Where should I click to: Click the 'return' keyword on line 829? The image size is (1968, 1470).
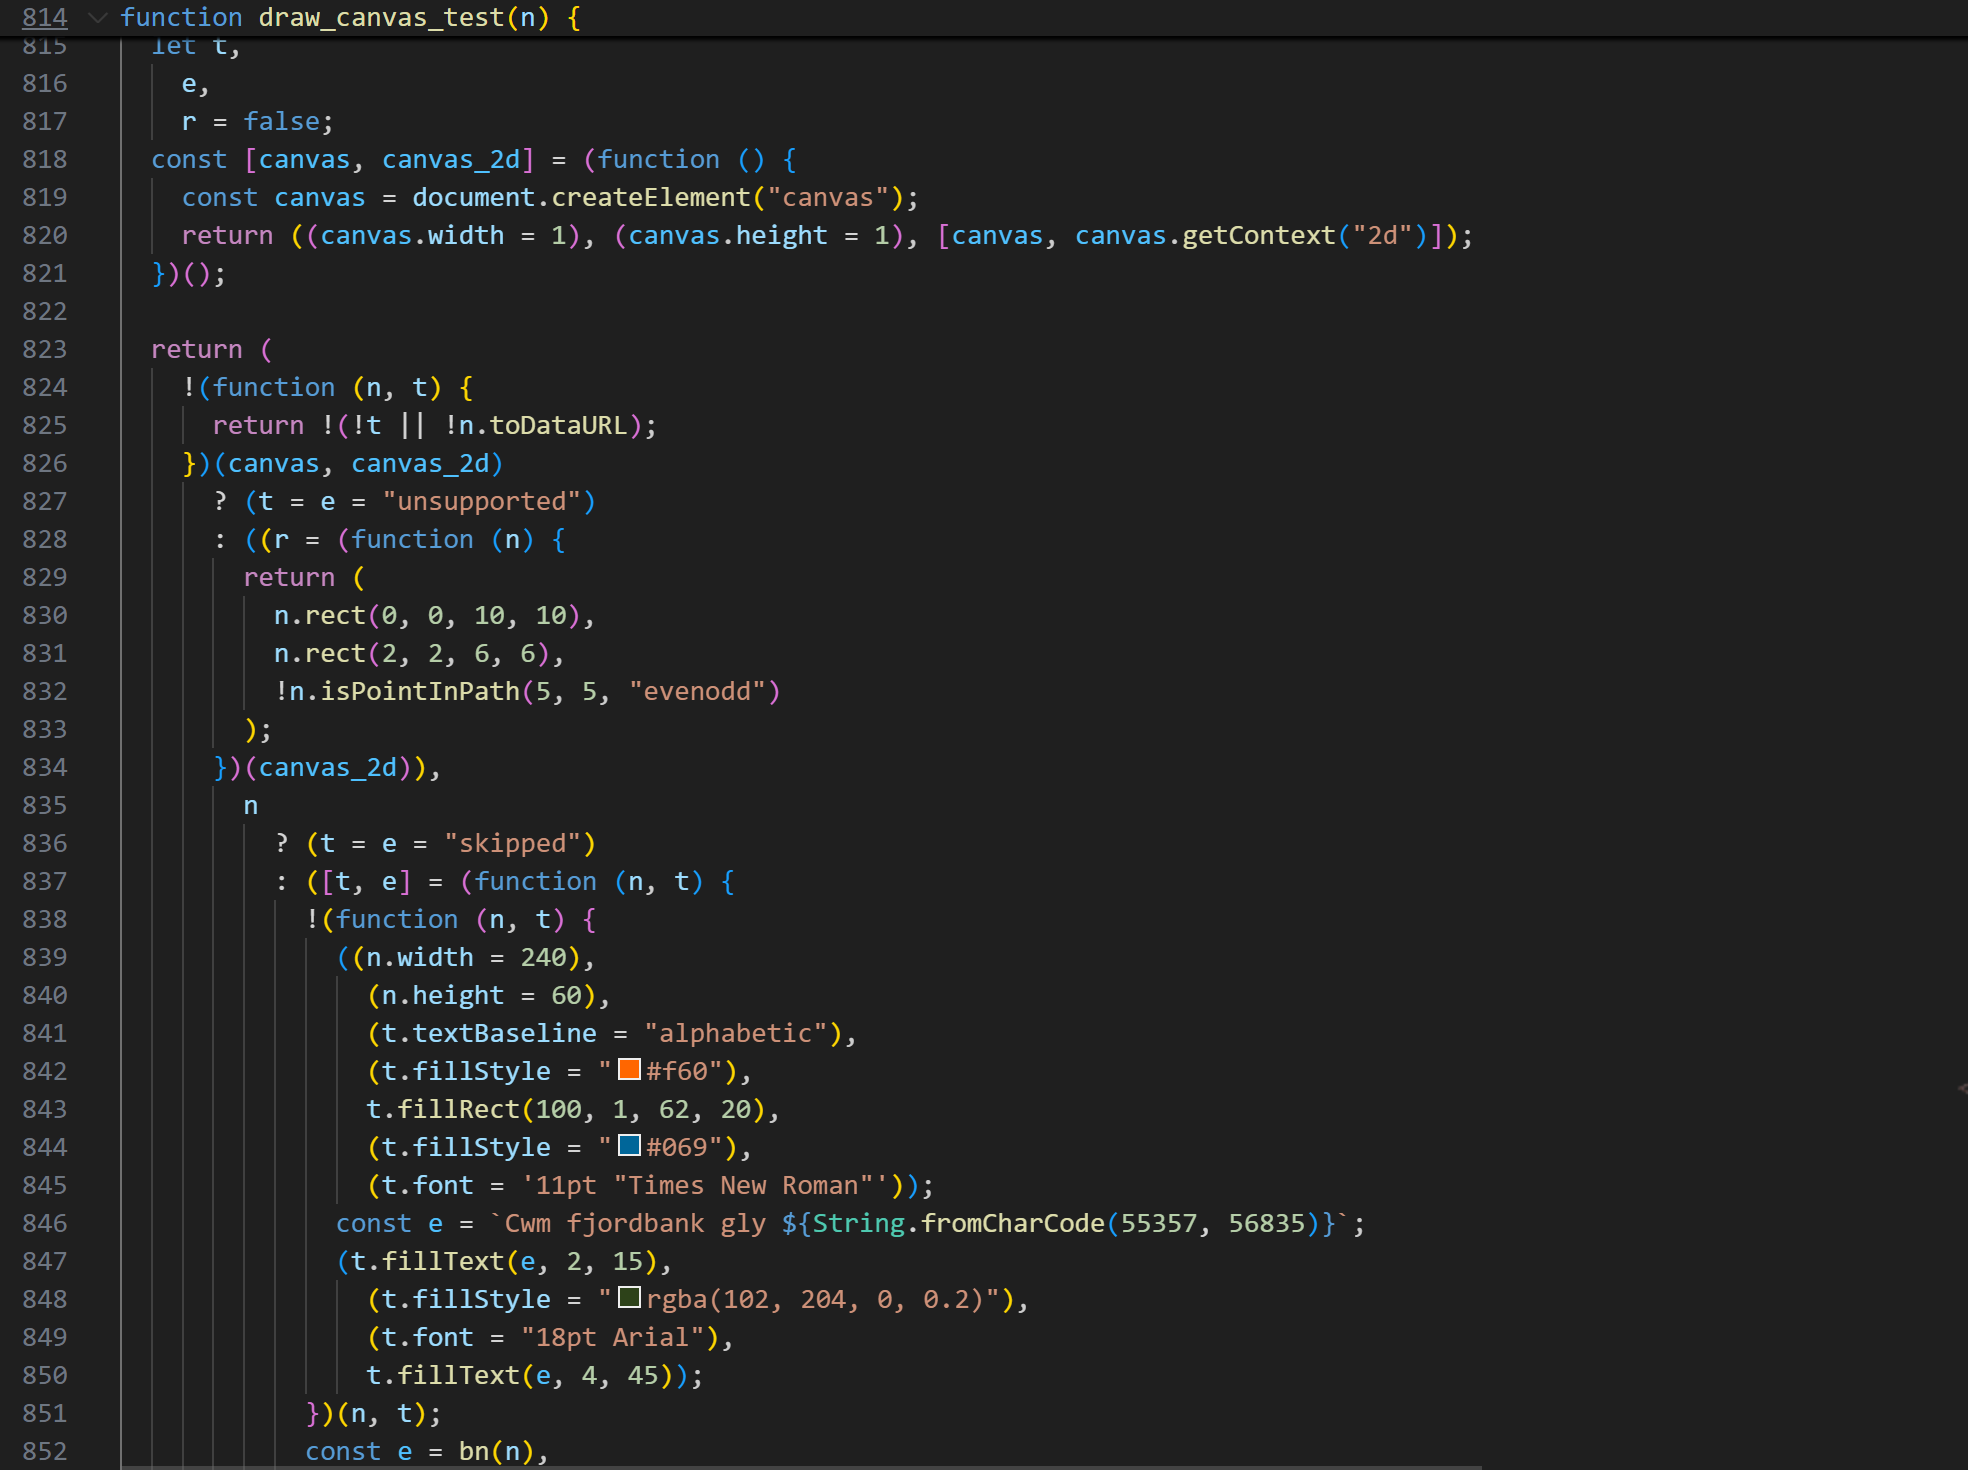pos(289,577)
